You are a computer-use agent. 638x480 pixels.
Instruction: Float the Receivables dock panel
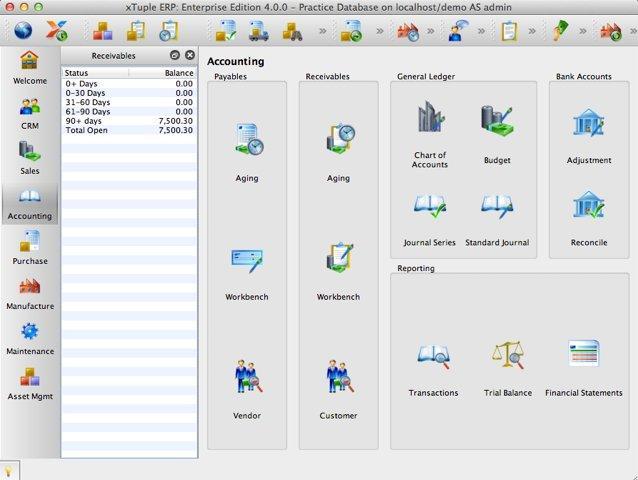(x=175, y=55)
